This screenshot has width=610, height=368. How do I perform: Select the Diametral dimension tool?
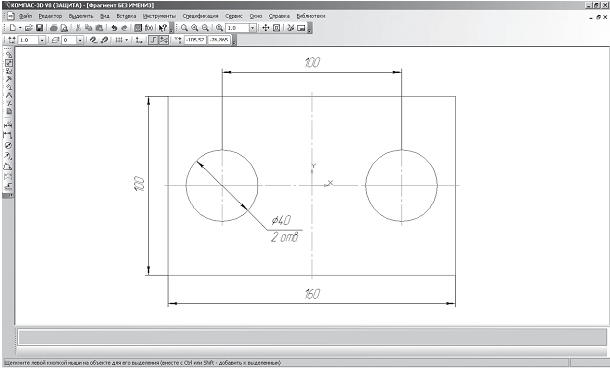click(x=8, y=145)
